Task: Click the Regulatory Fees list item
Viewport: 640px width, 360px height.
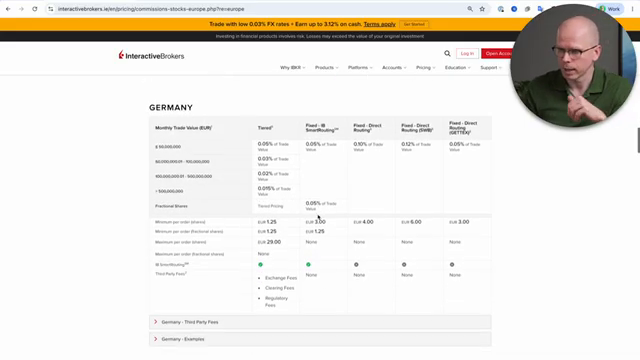Action: pyautogui.click(x=276, y=302)
